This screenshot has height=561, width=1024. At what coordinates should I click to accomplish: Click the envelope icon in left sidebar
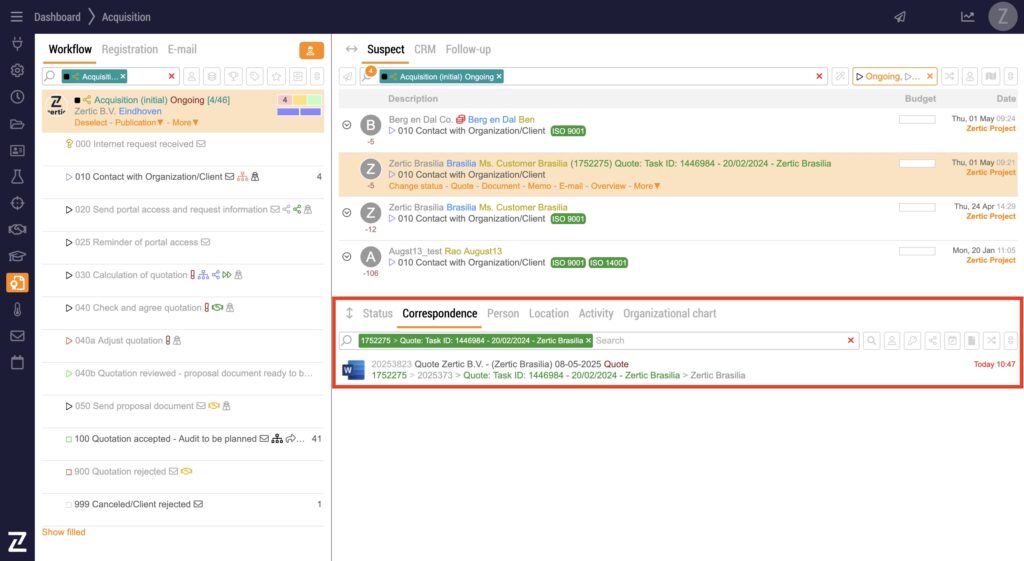pyautogui.click(x=17, y=335)
